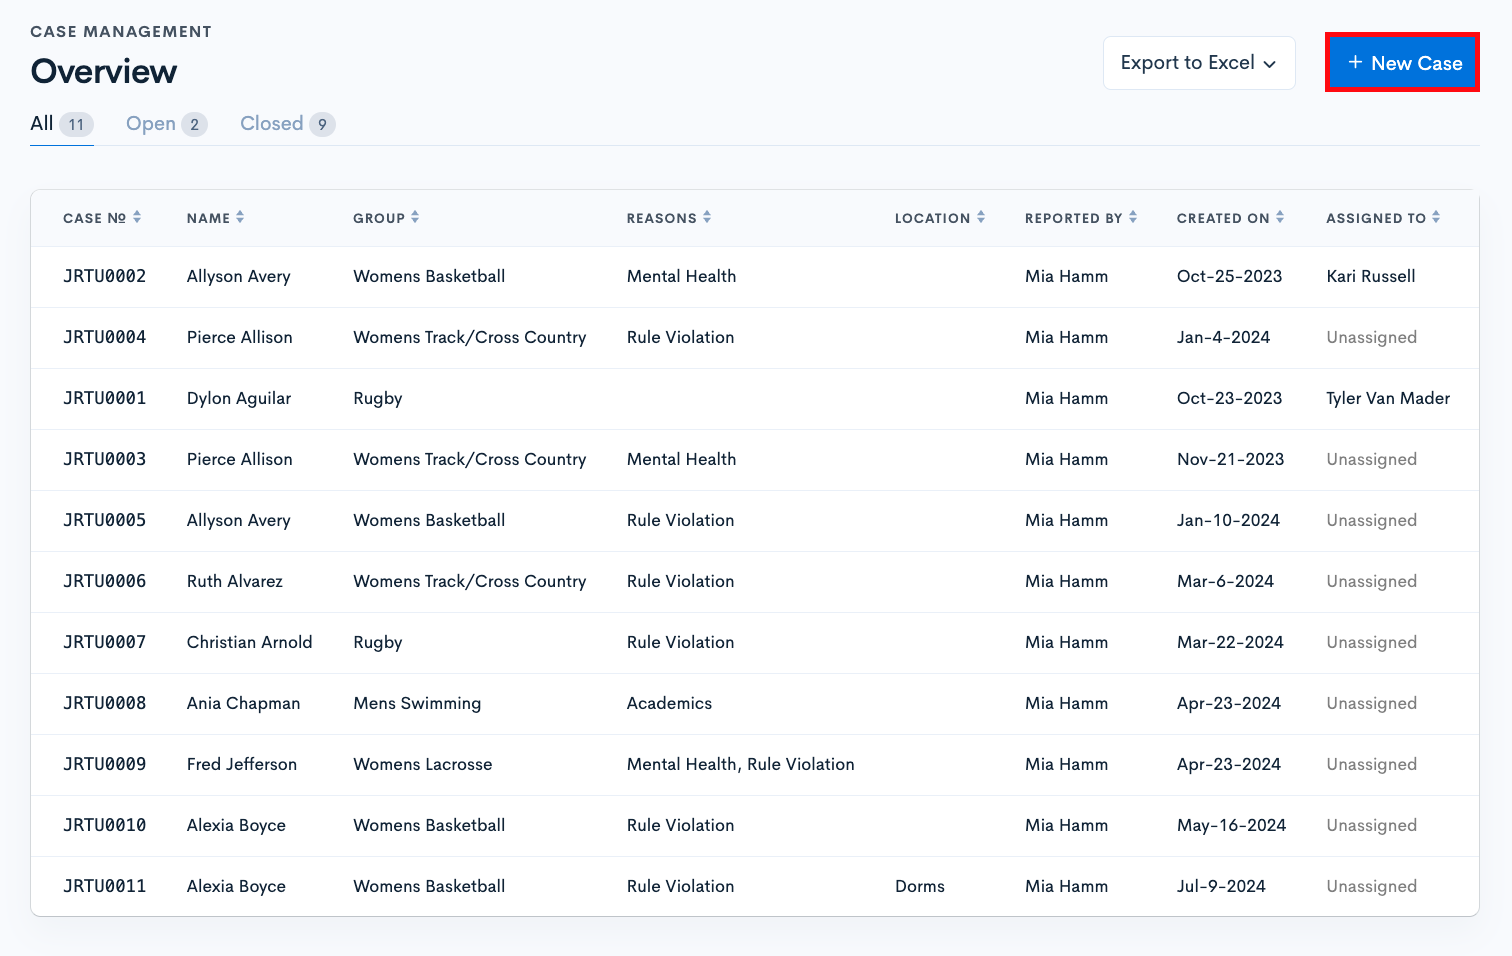Open case JRTU0009
Image resolution: width=1512 pixels, height=956 pixels.
coord(105,764)
